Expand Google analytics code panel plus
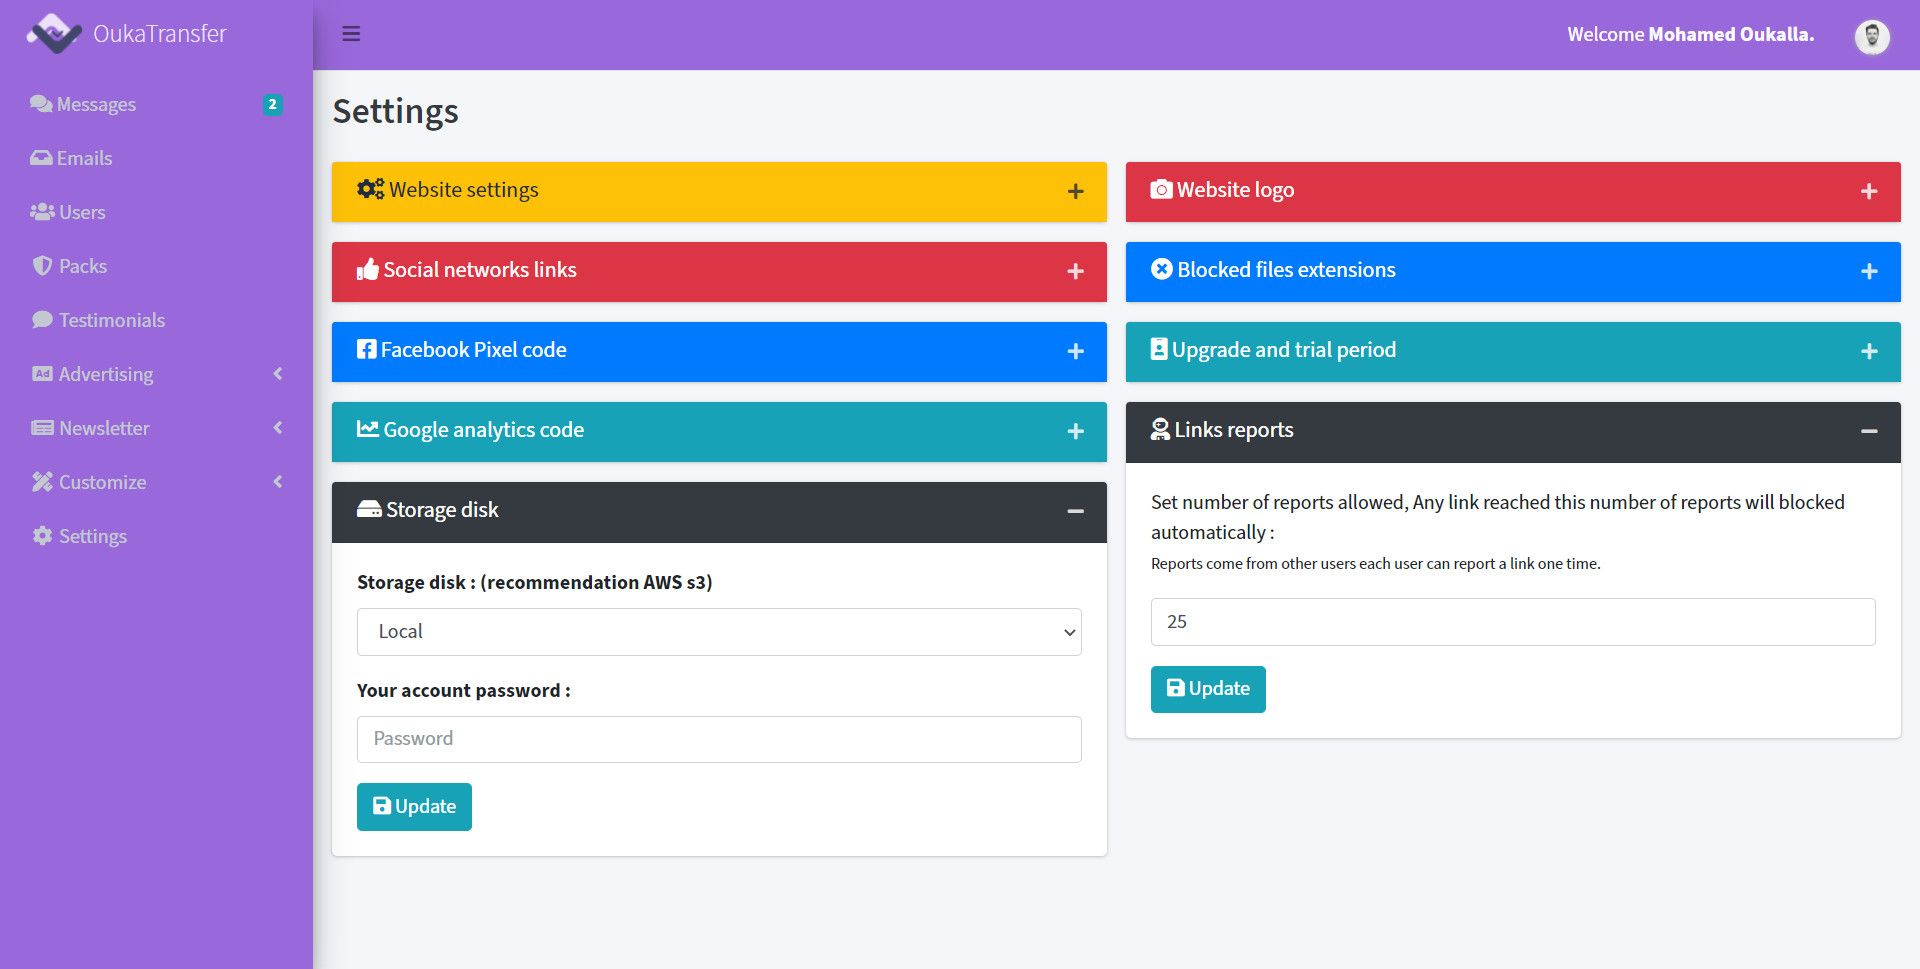Screen dimensions: 1920x969 point(1076,431)
